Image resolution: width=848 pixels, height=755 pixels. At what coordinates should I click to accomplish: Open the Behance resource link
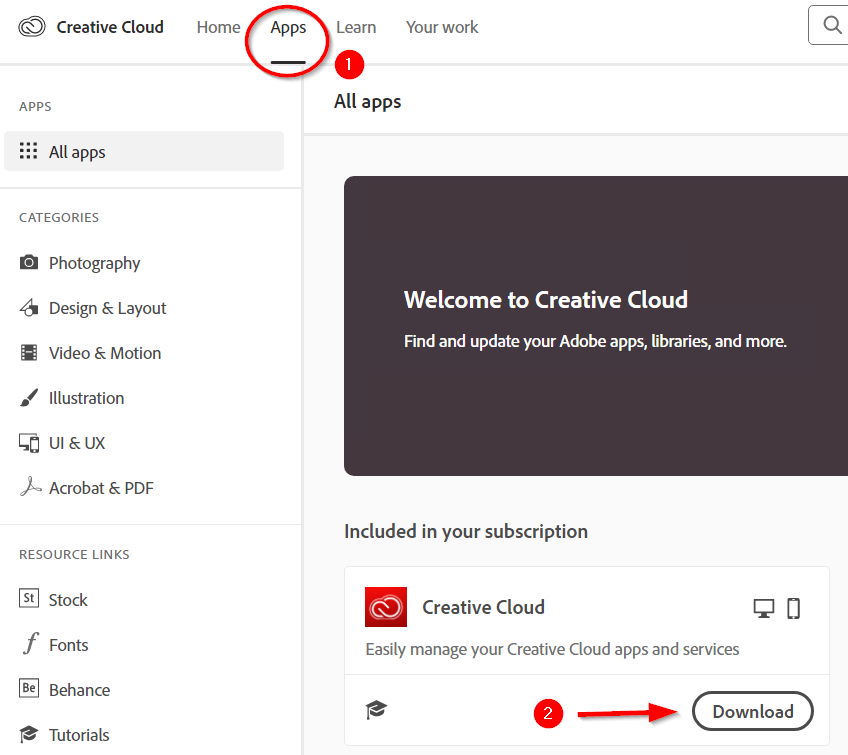click(x=80, y=690)
